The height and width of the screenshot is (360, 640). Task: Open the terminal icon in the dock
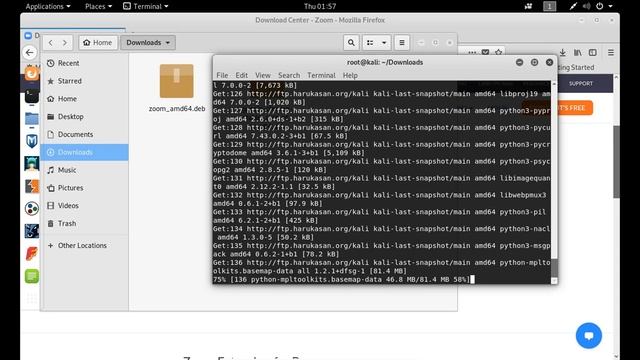(31, 96)
